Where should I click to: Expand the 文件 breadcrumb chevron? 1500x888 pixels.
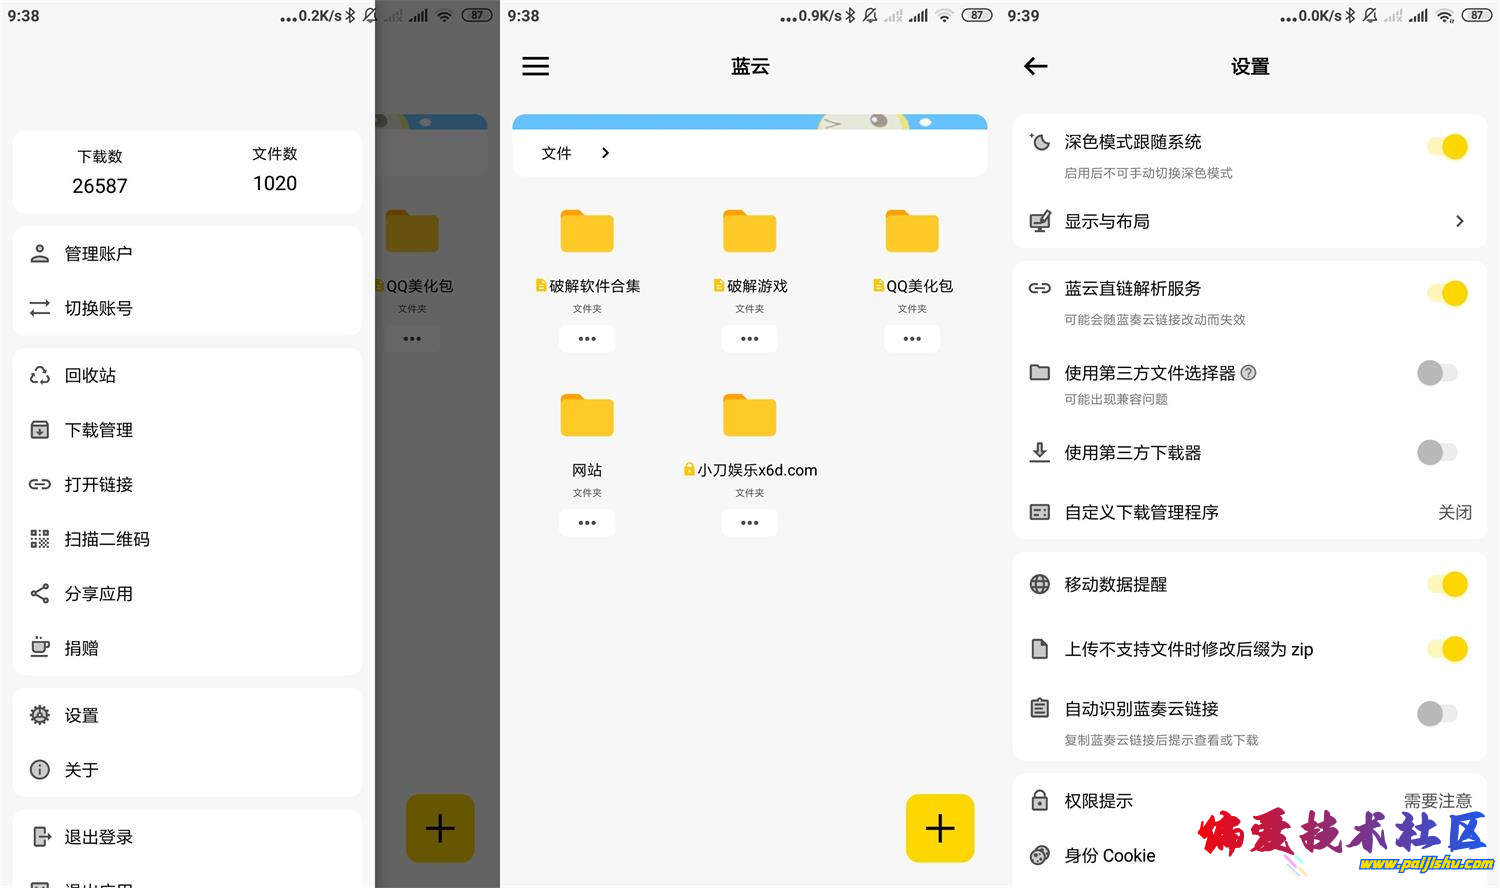[x=604, y=152]
